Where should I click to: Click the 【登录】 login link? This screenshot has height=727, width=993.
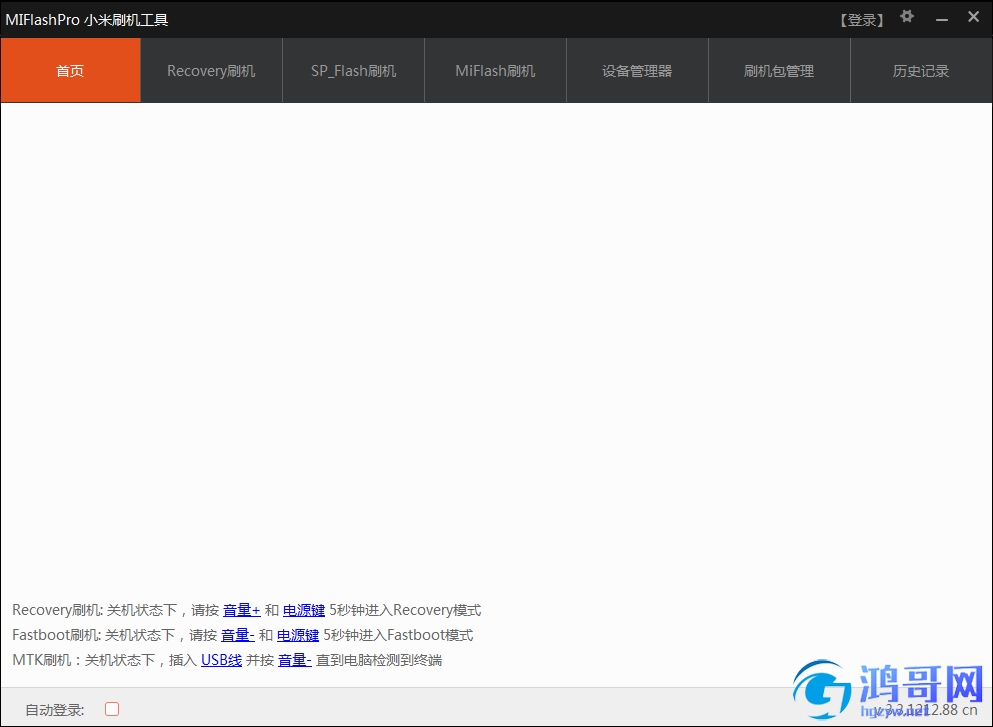pyautogui.click(x=861, y=20)
